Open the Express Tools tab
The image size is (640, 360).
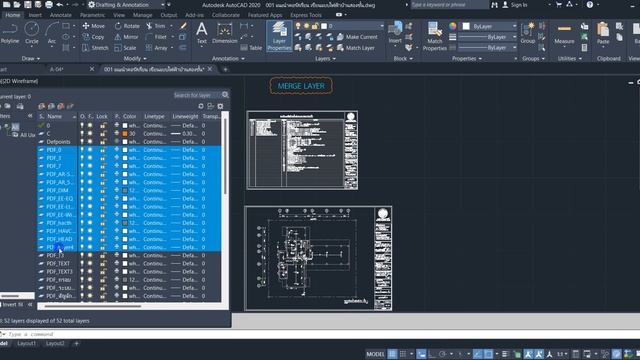click(306, 15)
